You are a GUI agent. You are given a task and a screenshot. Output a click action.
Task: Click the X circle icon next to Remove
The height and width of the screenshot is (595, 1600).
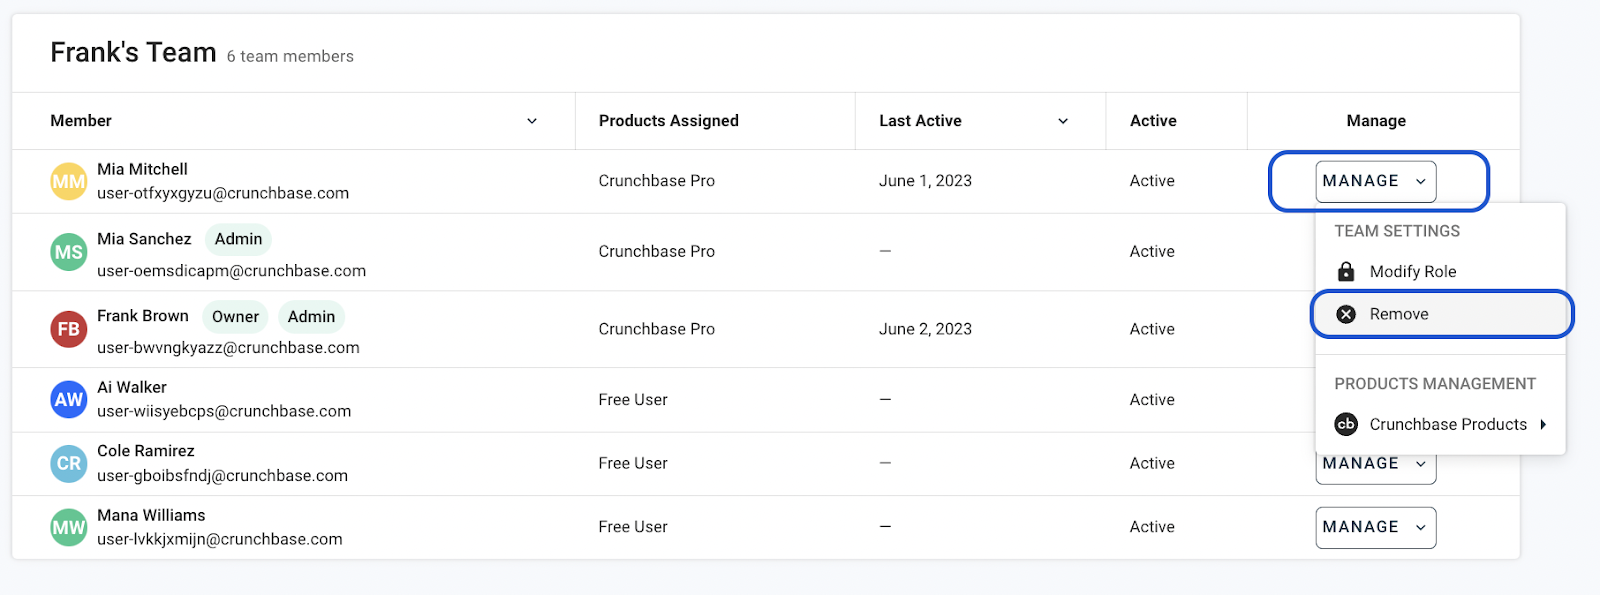(1346, 314)
